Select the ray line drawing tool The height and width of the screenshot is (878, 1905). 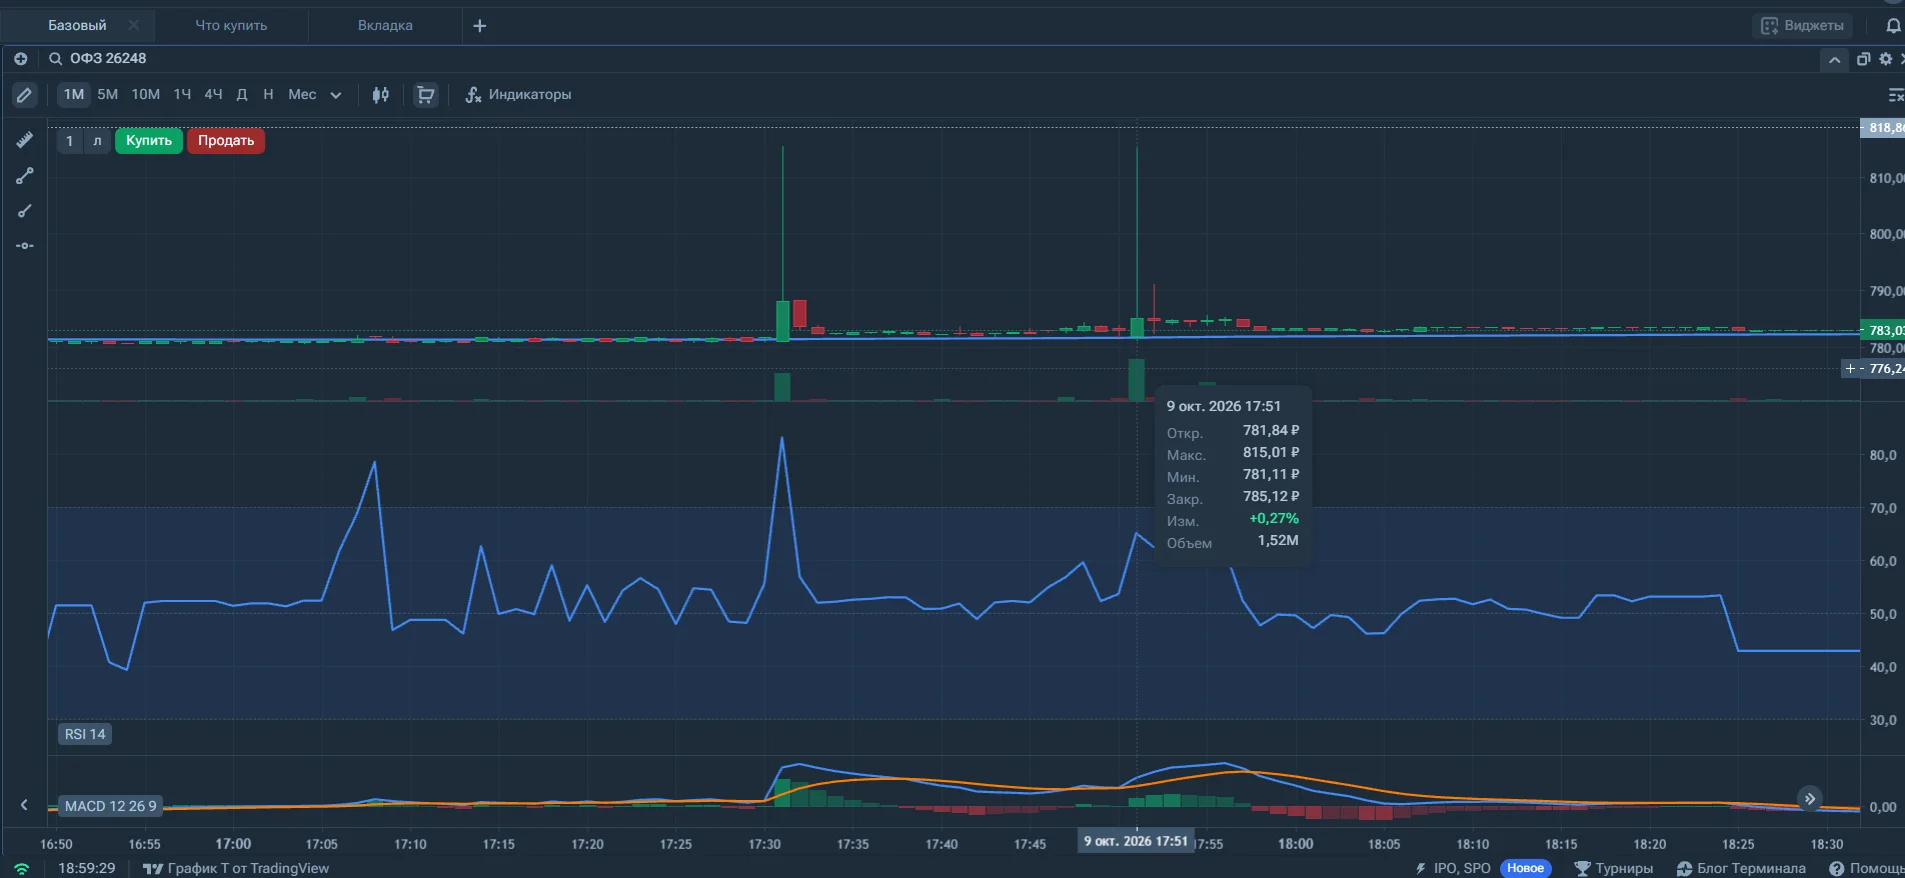point(25,211)
